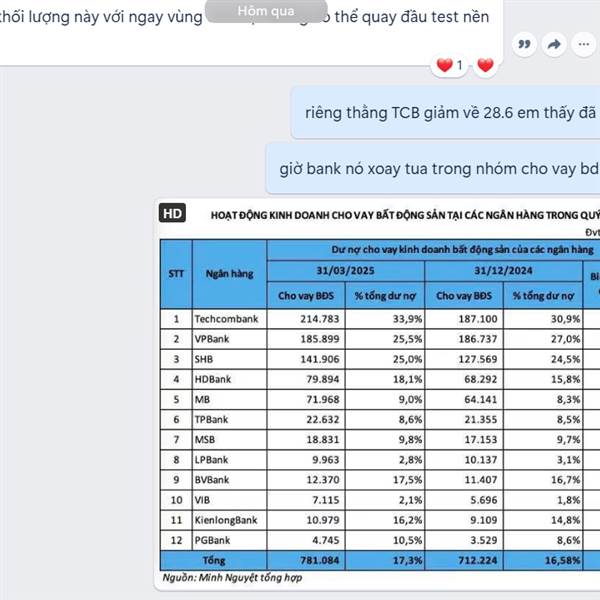
Task: Click the 'PGBank' row name
Action: [x=212, y=540]
